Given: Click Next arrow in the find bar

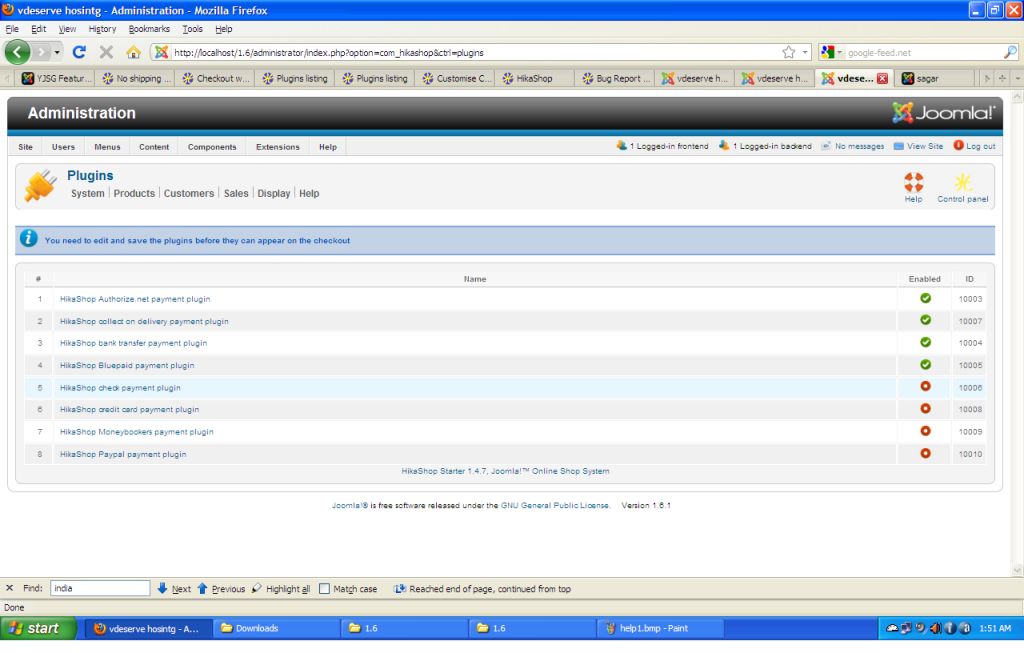Looking at the screenshot, I should (x=174, y=588).
